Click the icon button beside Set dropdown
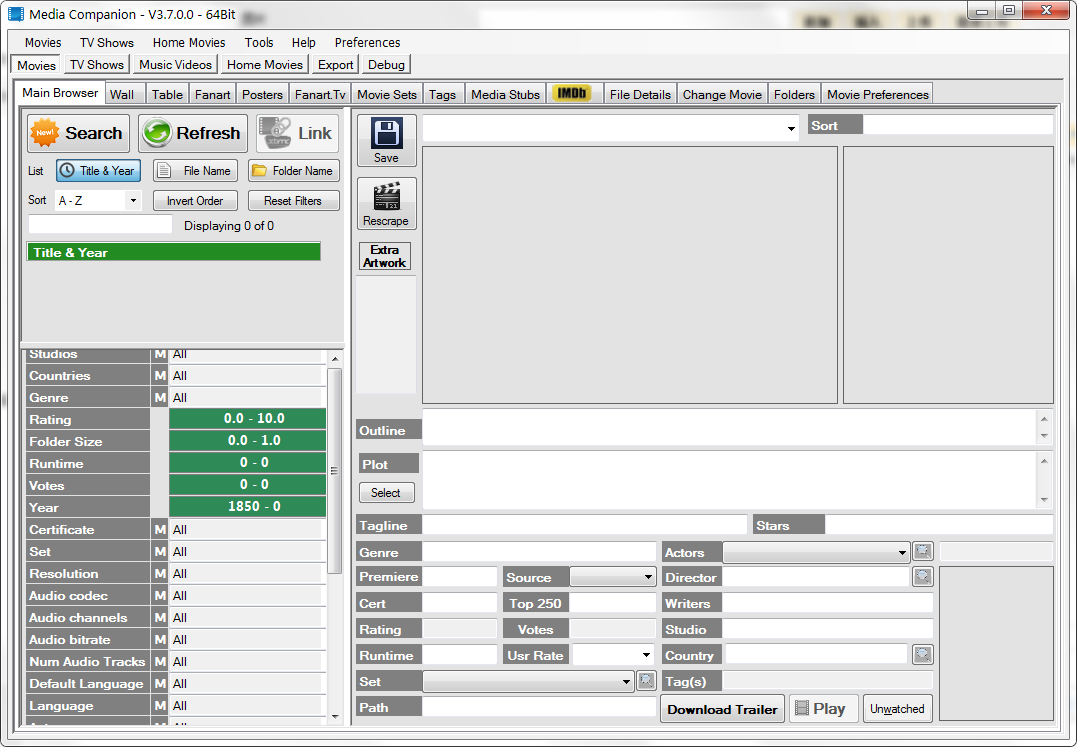The height and width of the screenshot is (747, 1077). tap(646, 681)
